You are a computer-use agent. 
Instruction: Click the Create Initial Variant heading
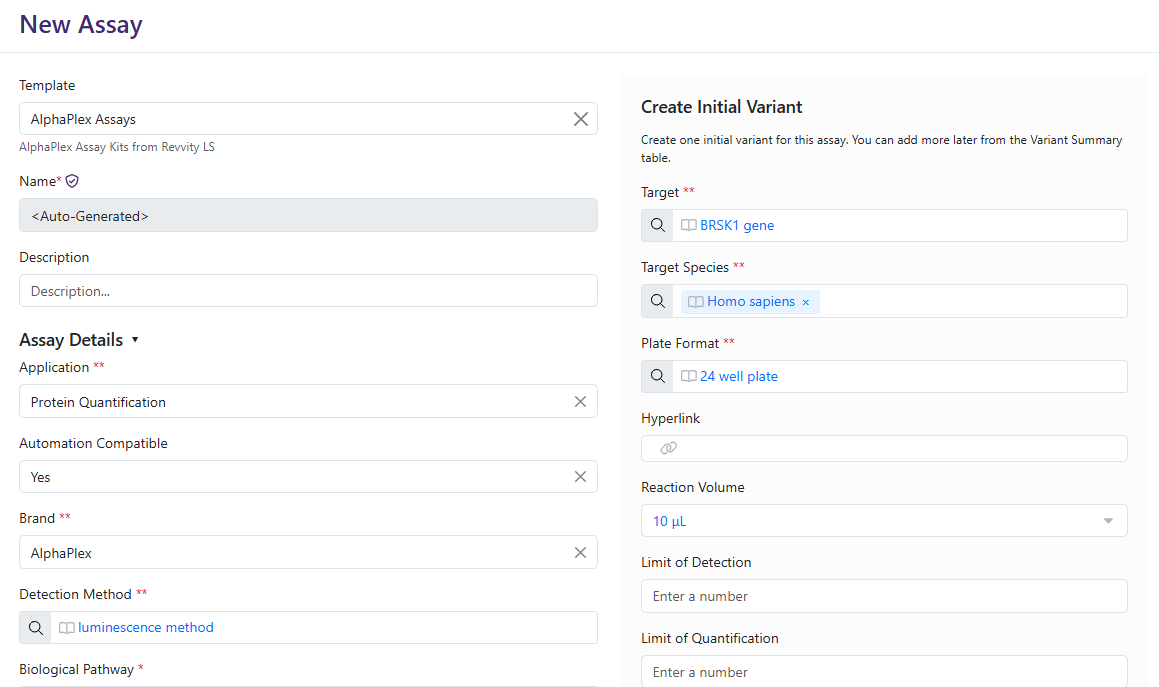pos(721,107)
